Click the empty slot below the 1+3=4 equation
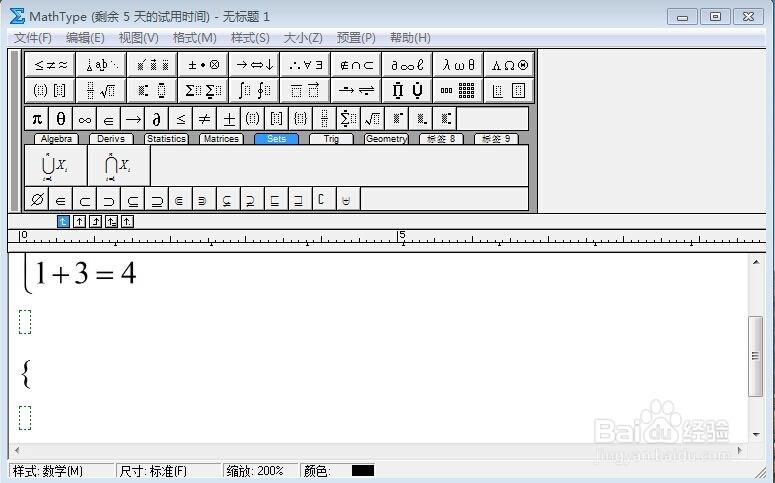 (x=25, y=322)
